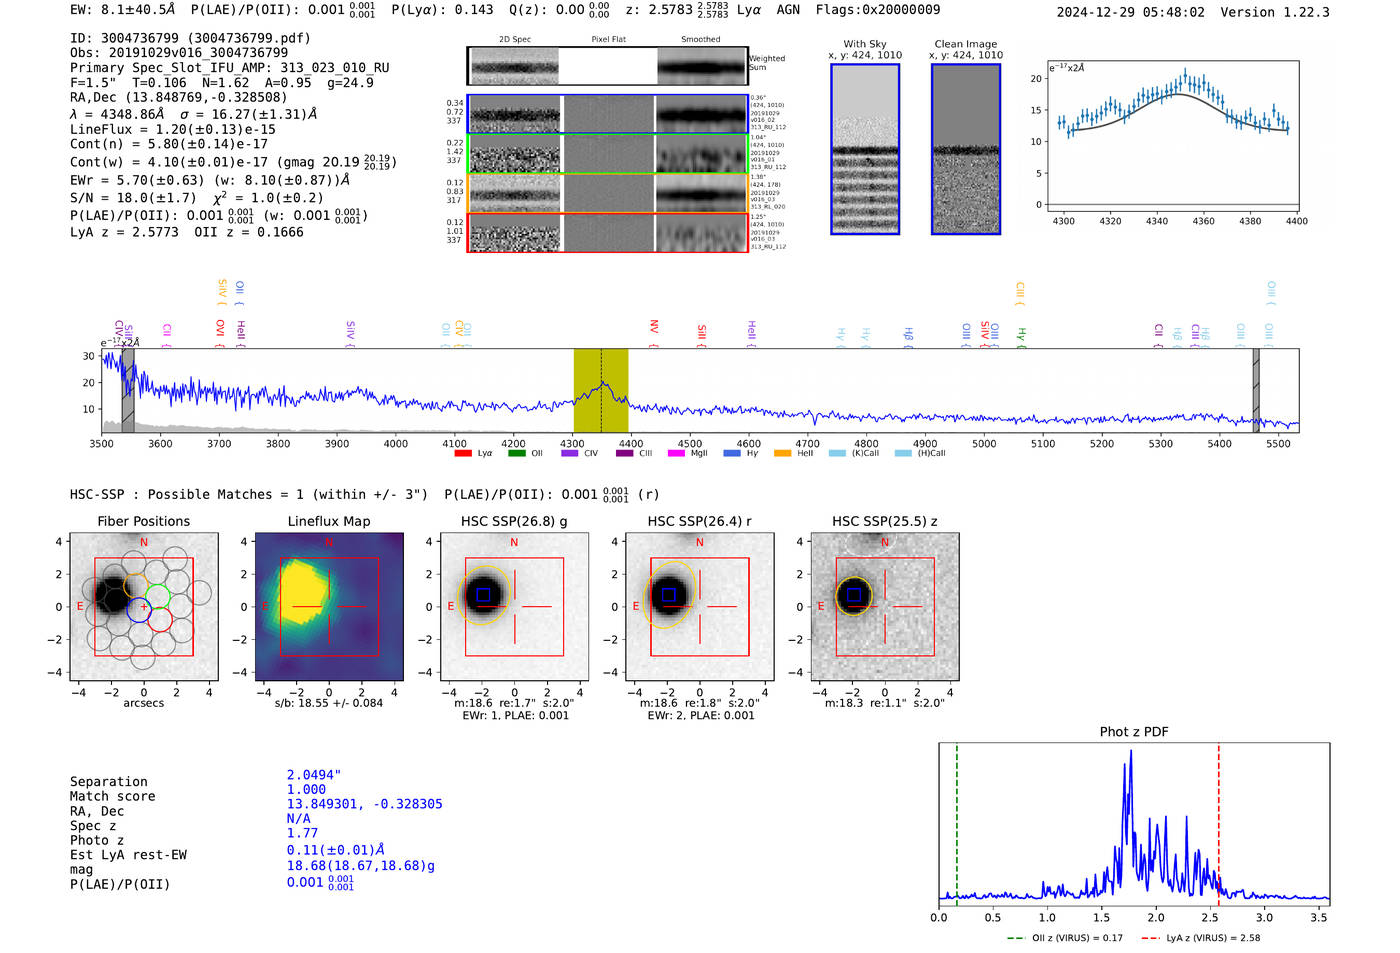The width and height of the screenshot is (1400, 953).
Task: Click the 'Obs: 20191029v016_3004736799' line
Action: coord(179,53)
